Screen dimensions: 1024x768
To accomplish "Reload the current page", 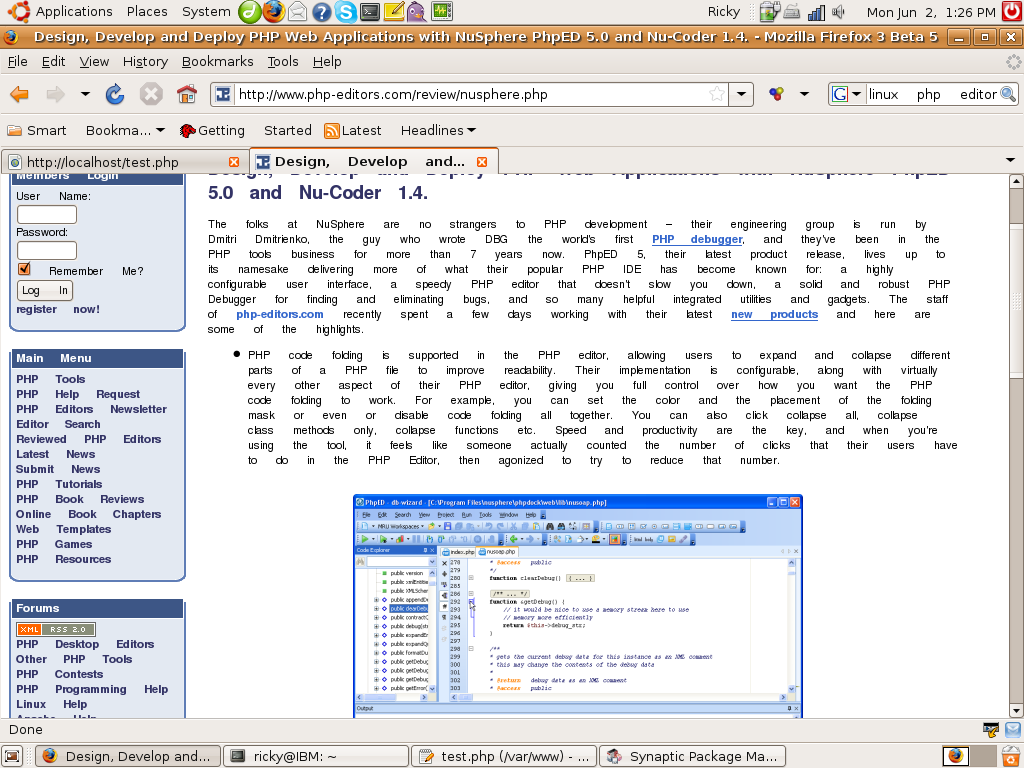I will coord(115,95).
